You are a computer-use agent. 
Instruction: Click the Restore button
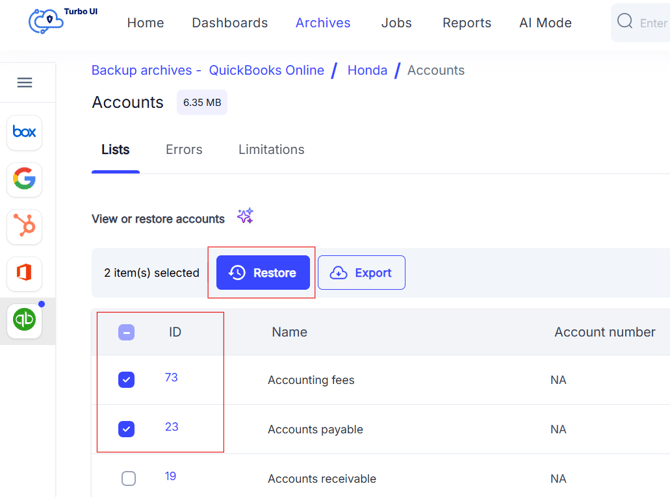coord(263,273)
